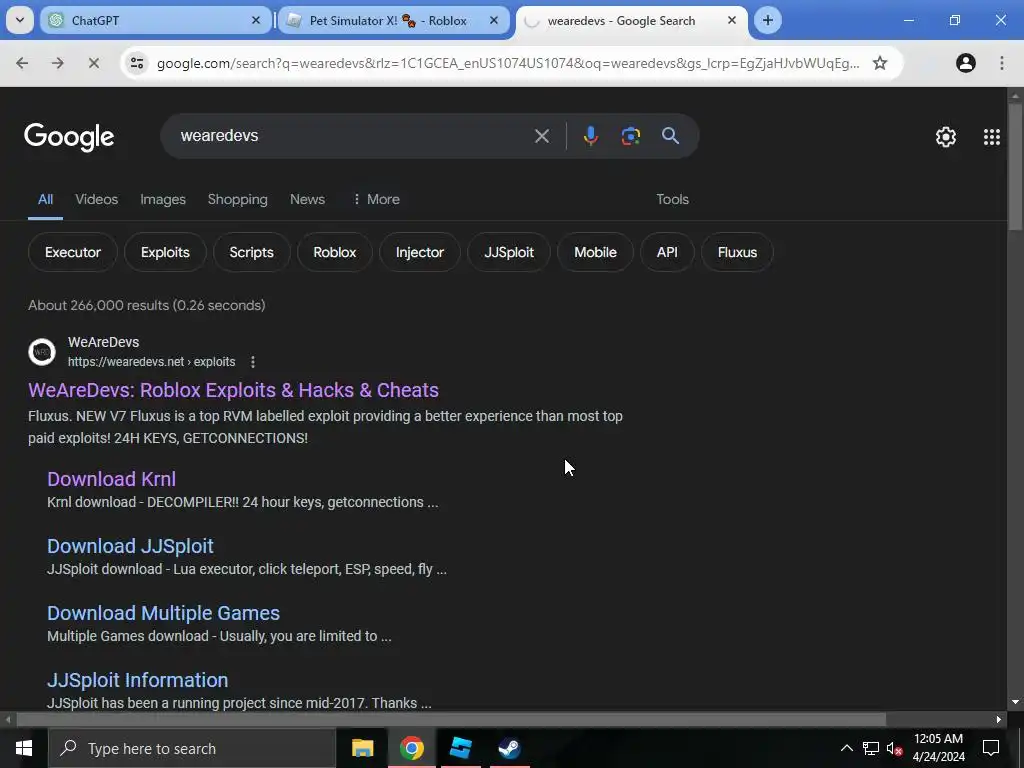The height and width of the screenshot is (768, 1024).
Task: Open Chrome three-dot menu
Action: click(x=1001, y=63)
